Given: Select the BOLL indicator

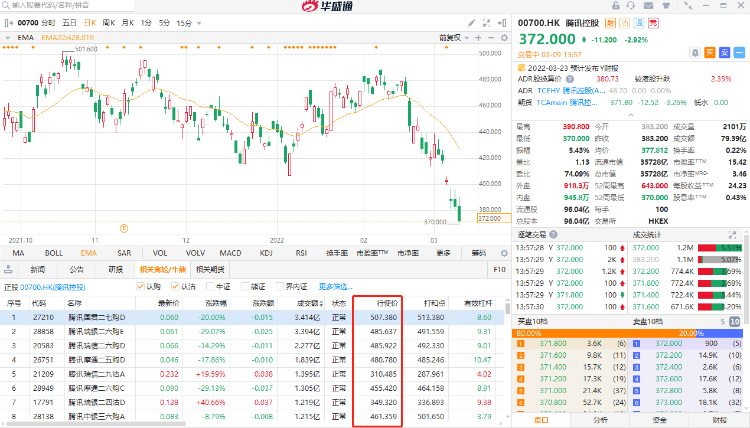Looking at the screenshot, I should click(54, 253).
